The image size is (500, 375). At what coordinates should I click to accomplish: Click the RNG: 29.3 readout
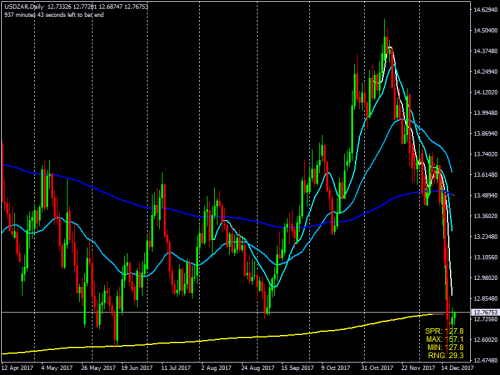click(445, 355)
